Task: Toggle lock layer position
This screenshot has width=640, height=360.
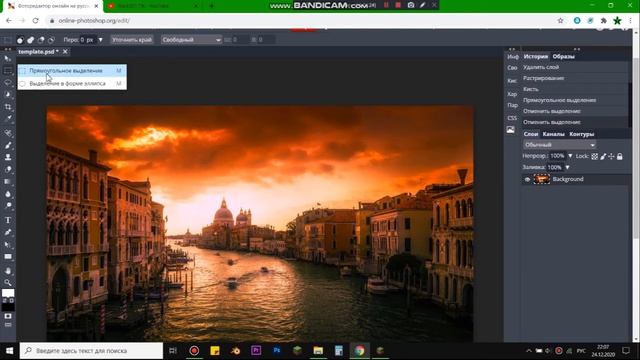Action: point(611,156)
